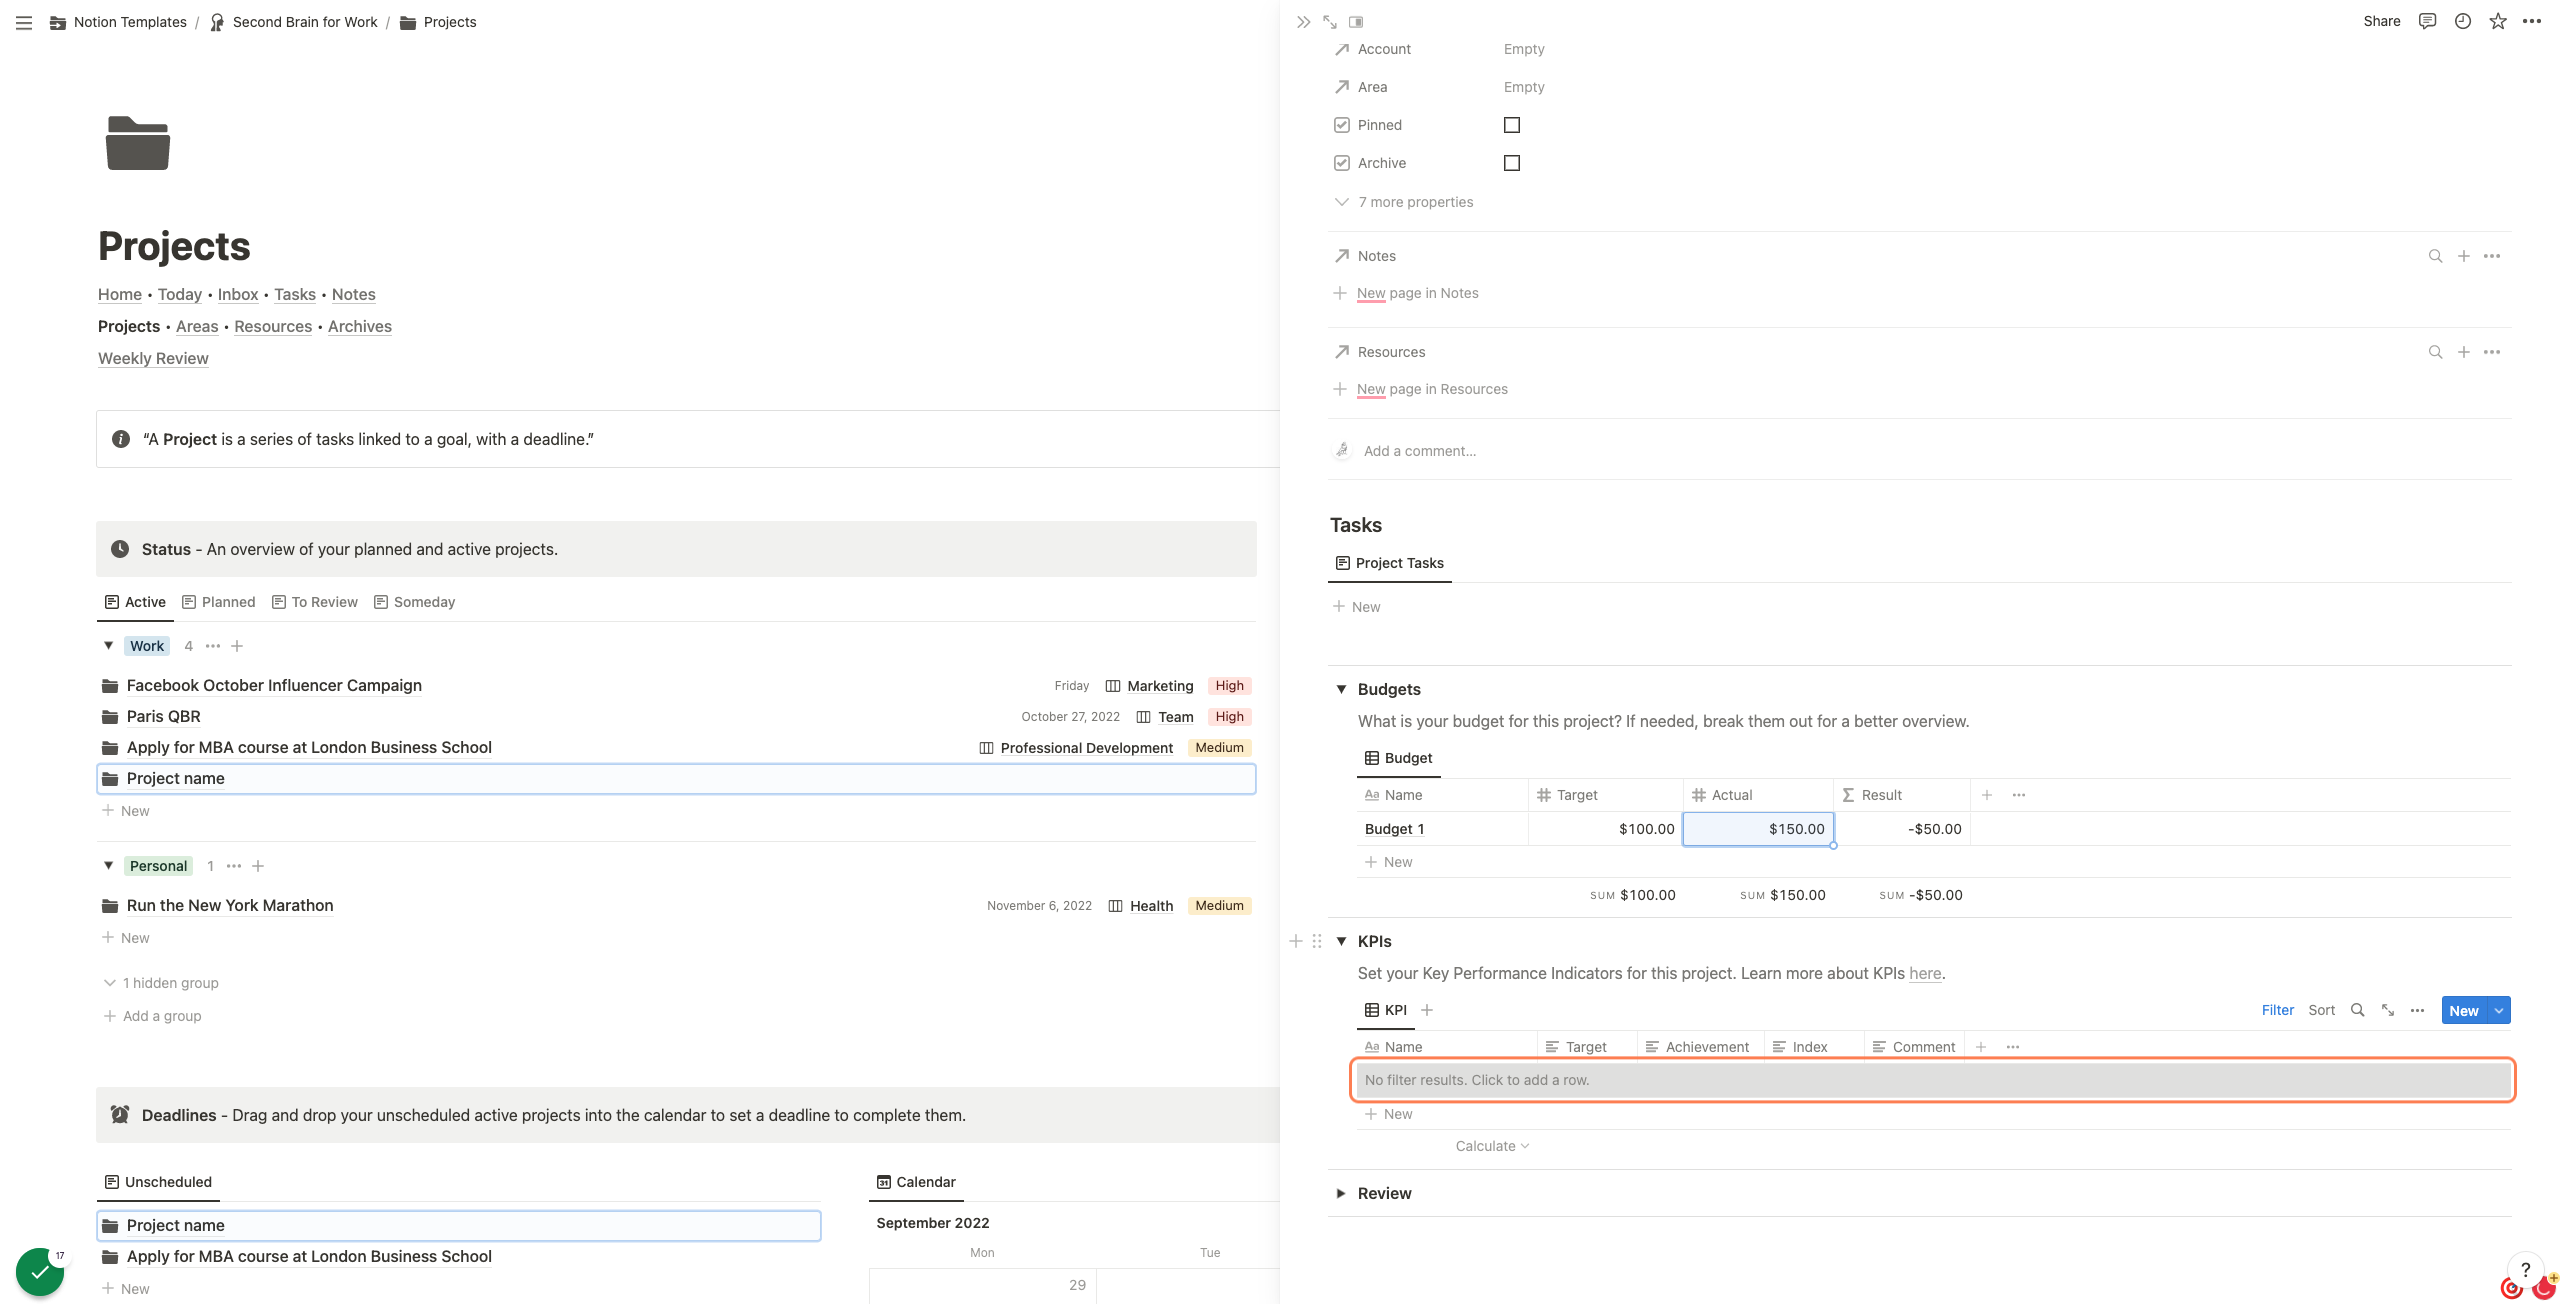Select the Budget 1 Target cell $100.00
Image resolution: width=2560 pixels, height=1304 pixels.
pyautogui.click(x=1605, y=829)
